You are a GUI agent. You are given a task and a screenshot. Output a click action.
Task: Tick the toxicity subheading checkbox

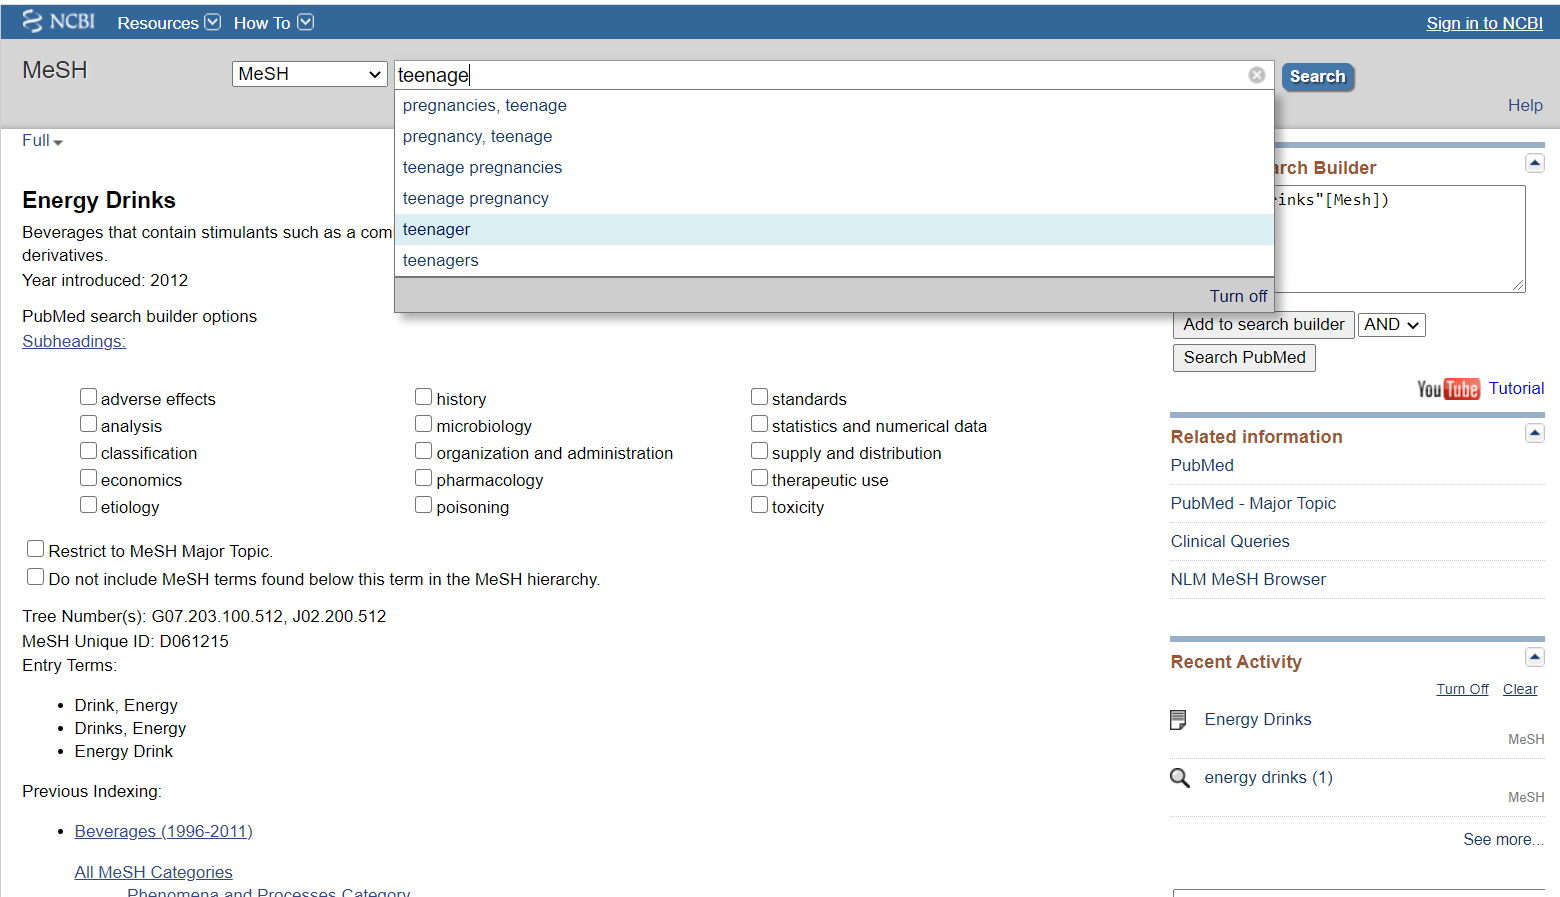pyautogui.click(x=760, y=505)
